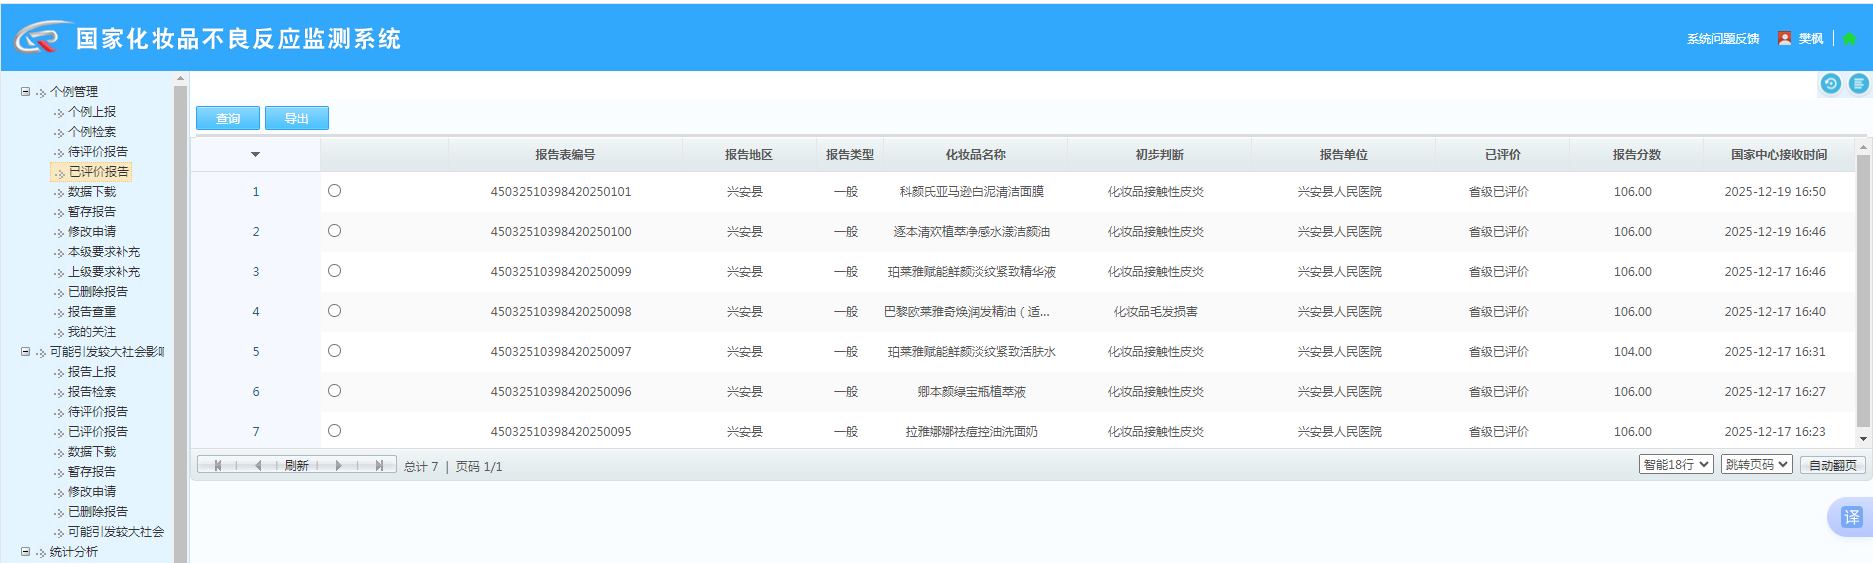This screenshot has width=1873, height=563.
Task: Select radio button for row 7
Action: (334, 431)
